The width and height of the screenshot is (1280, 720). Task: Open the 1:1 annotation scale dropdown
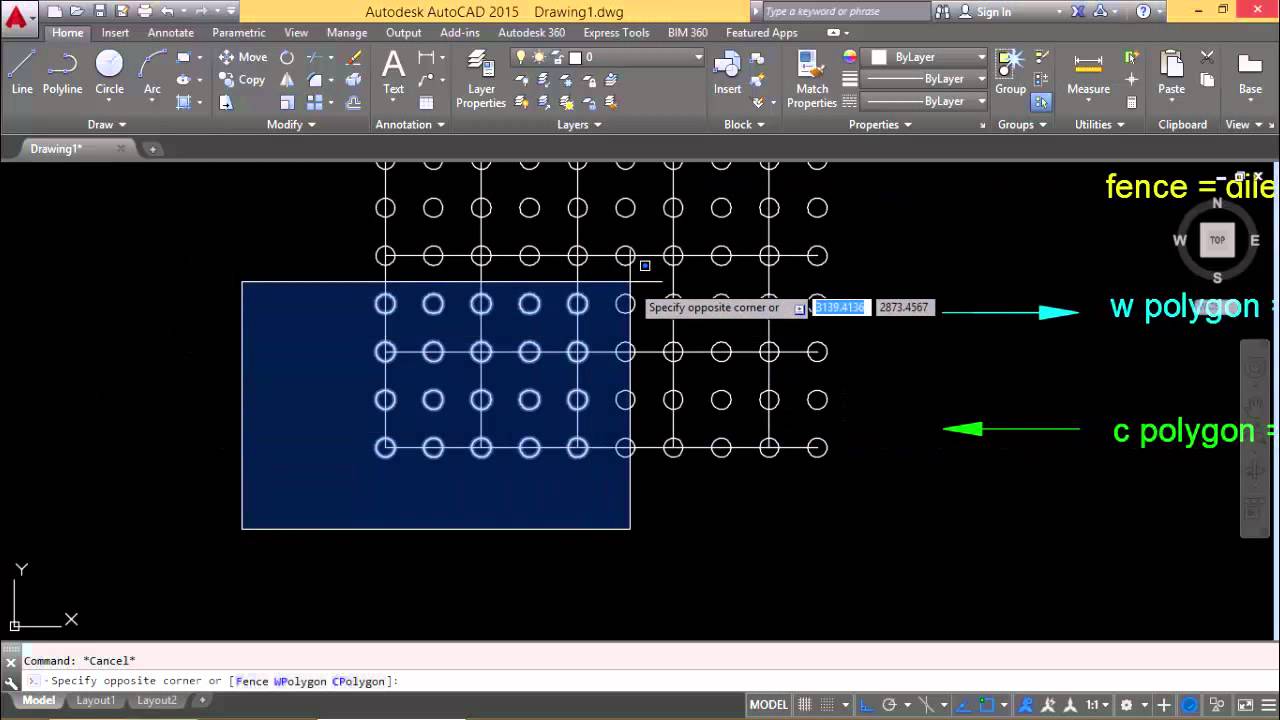coord(1098,705)
